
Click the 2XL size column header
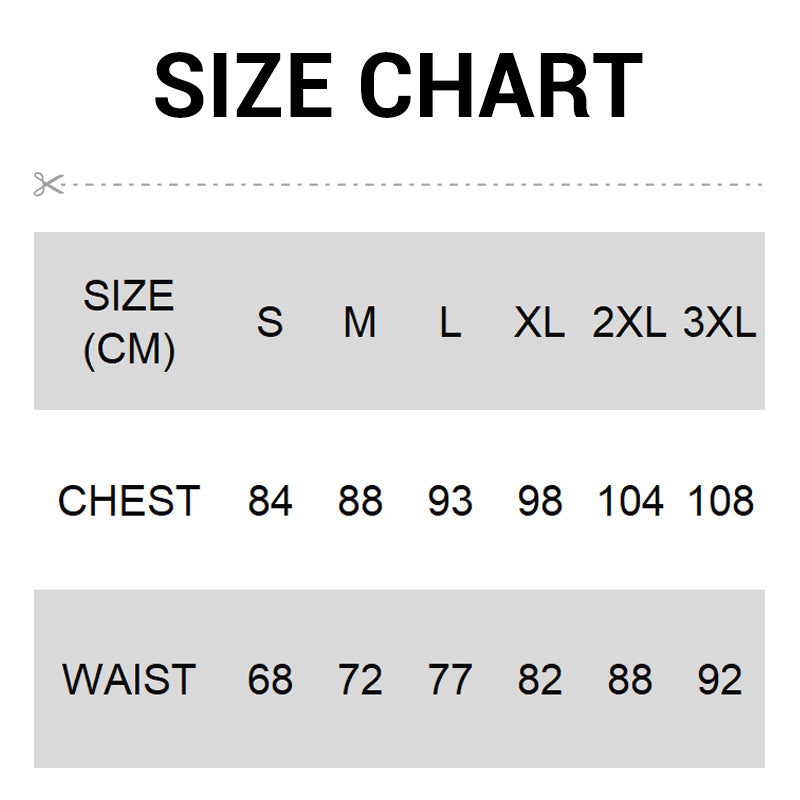point(629,322)
